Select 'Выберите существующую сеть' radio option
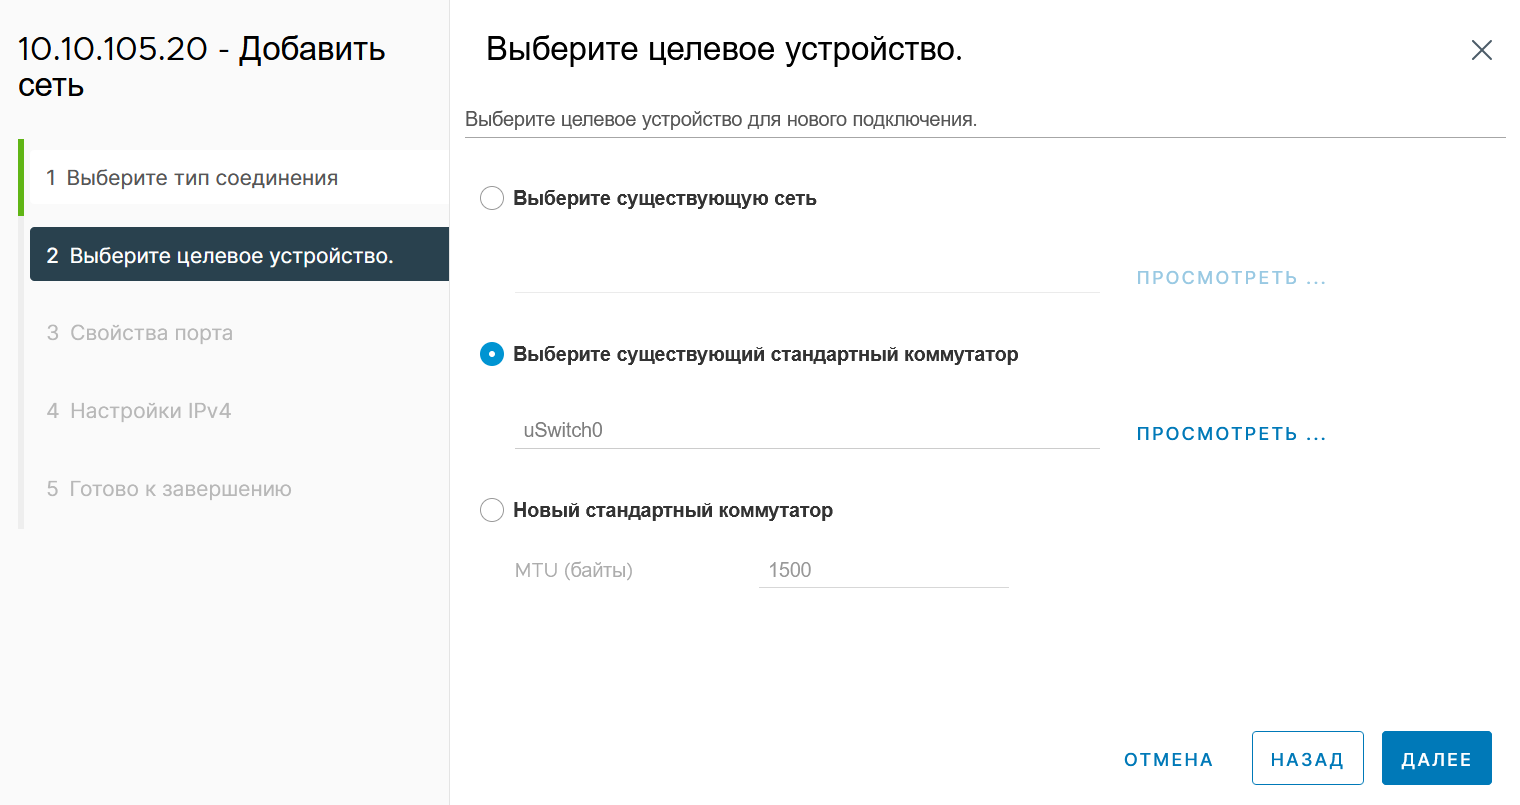 pyautogui.click(x=492, y=198)
